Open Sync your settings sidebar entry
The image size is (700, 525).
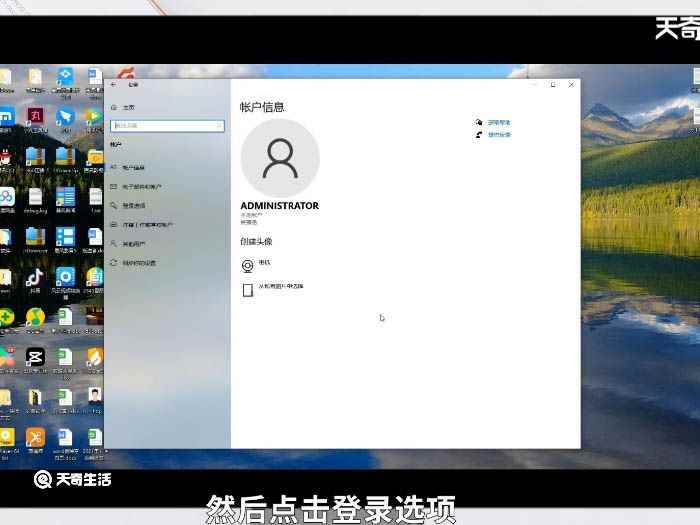tap(133, 263)
